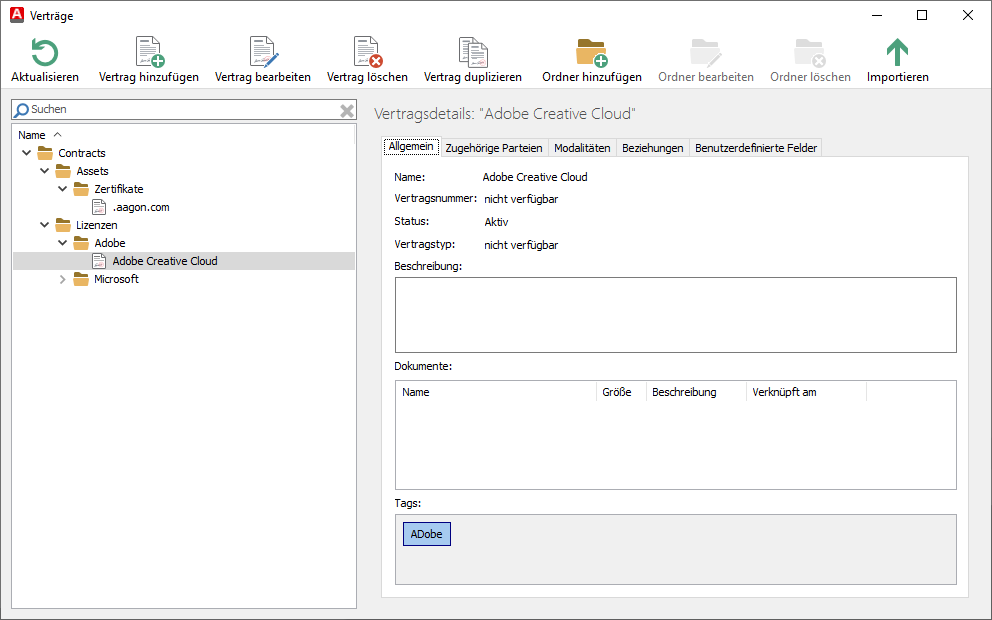The width and height of the screenshot is (992, 620).
Task: Click the Aktualisieren refresh icon
Action: coord(44,52)
